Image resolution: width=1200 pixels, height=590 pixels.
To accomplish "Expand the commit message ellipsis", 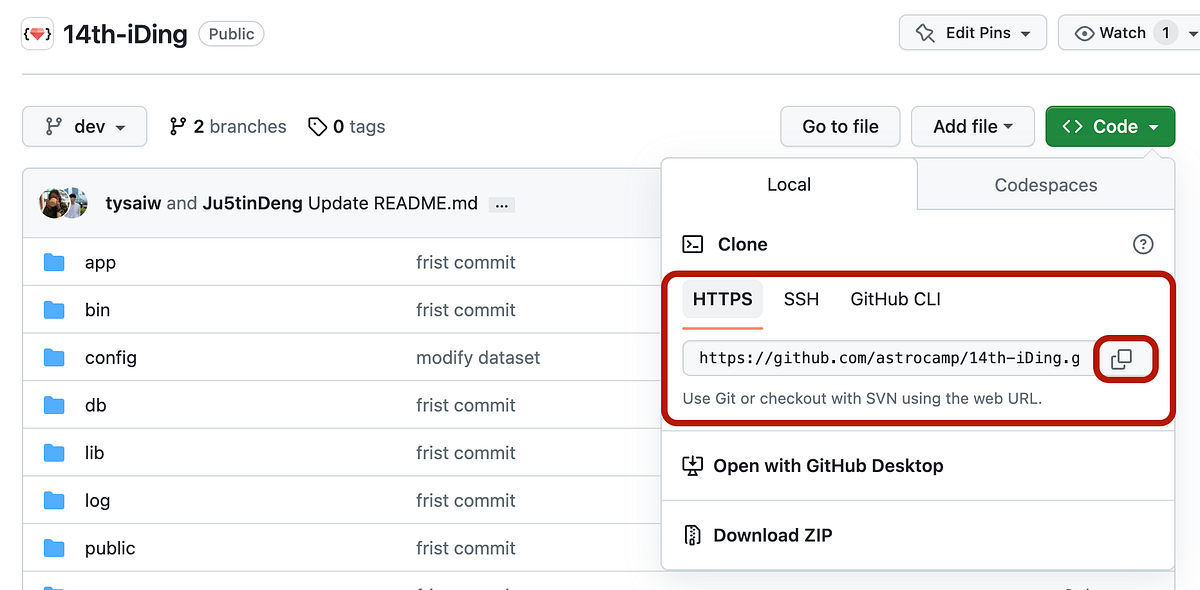I will pos(500,203).
